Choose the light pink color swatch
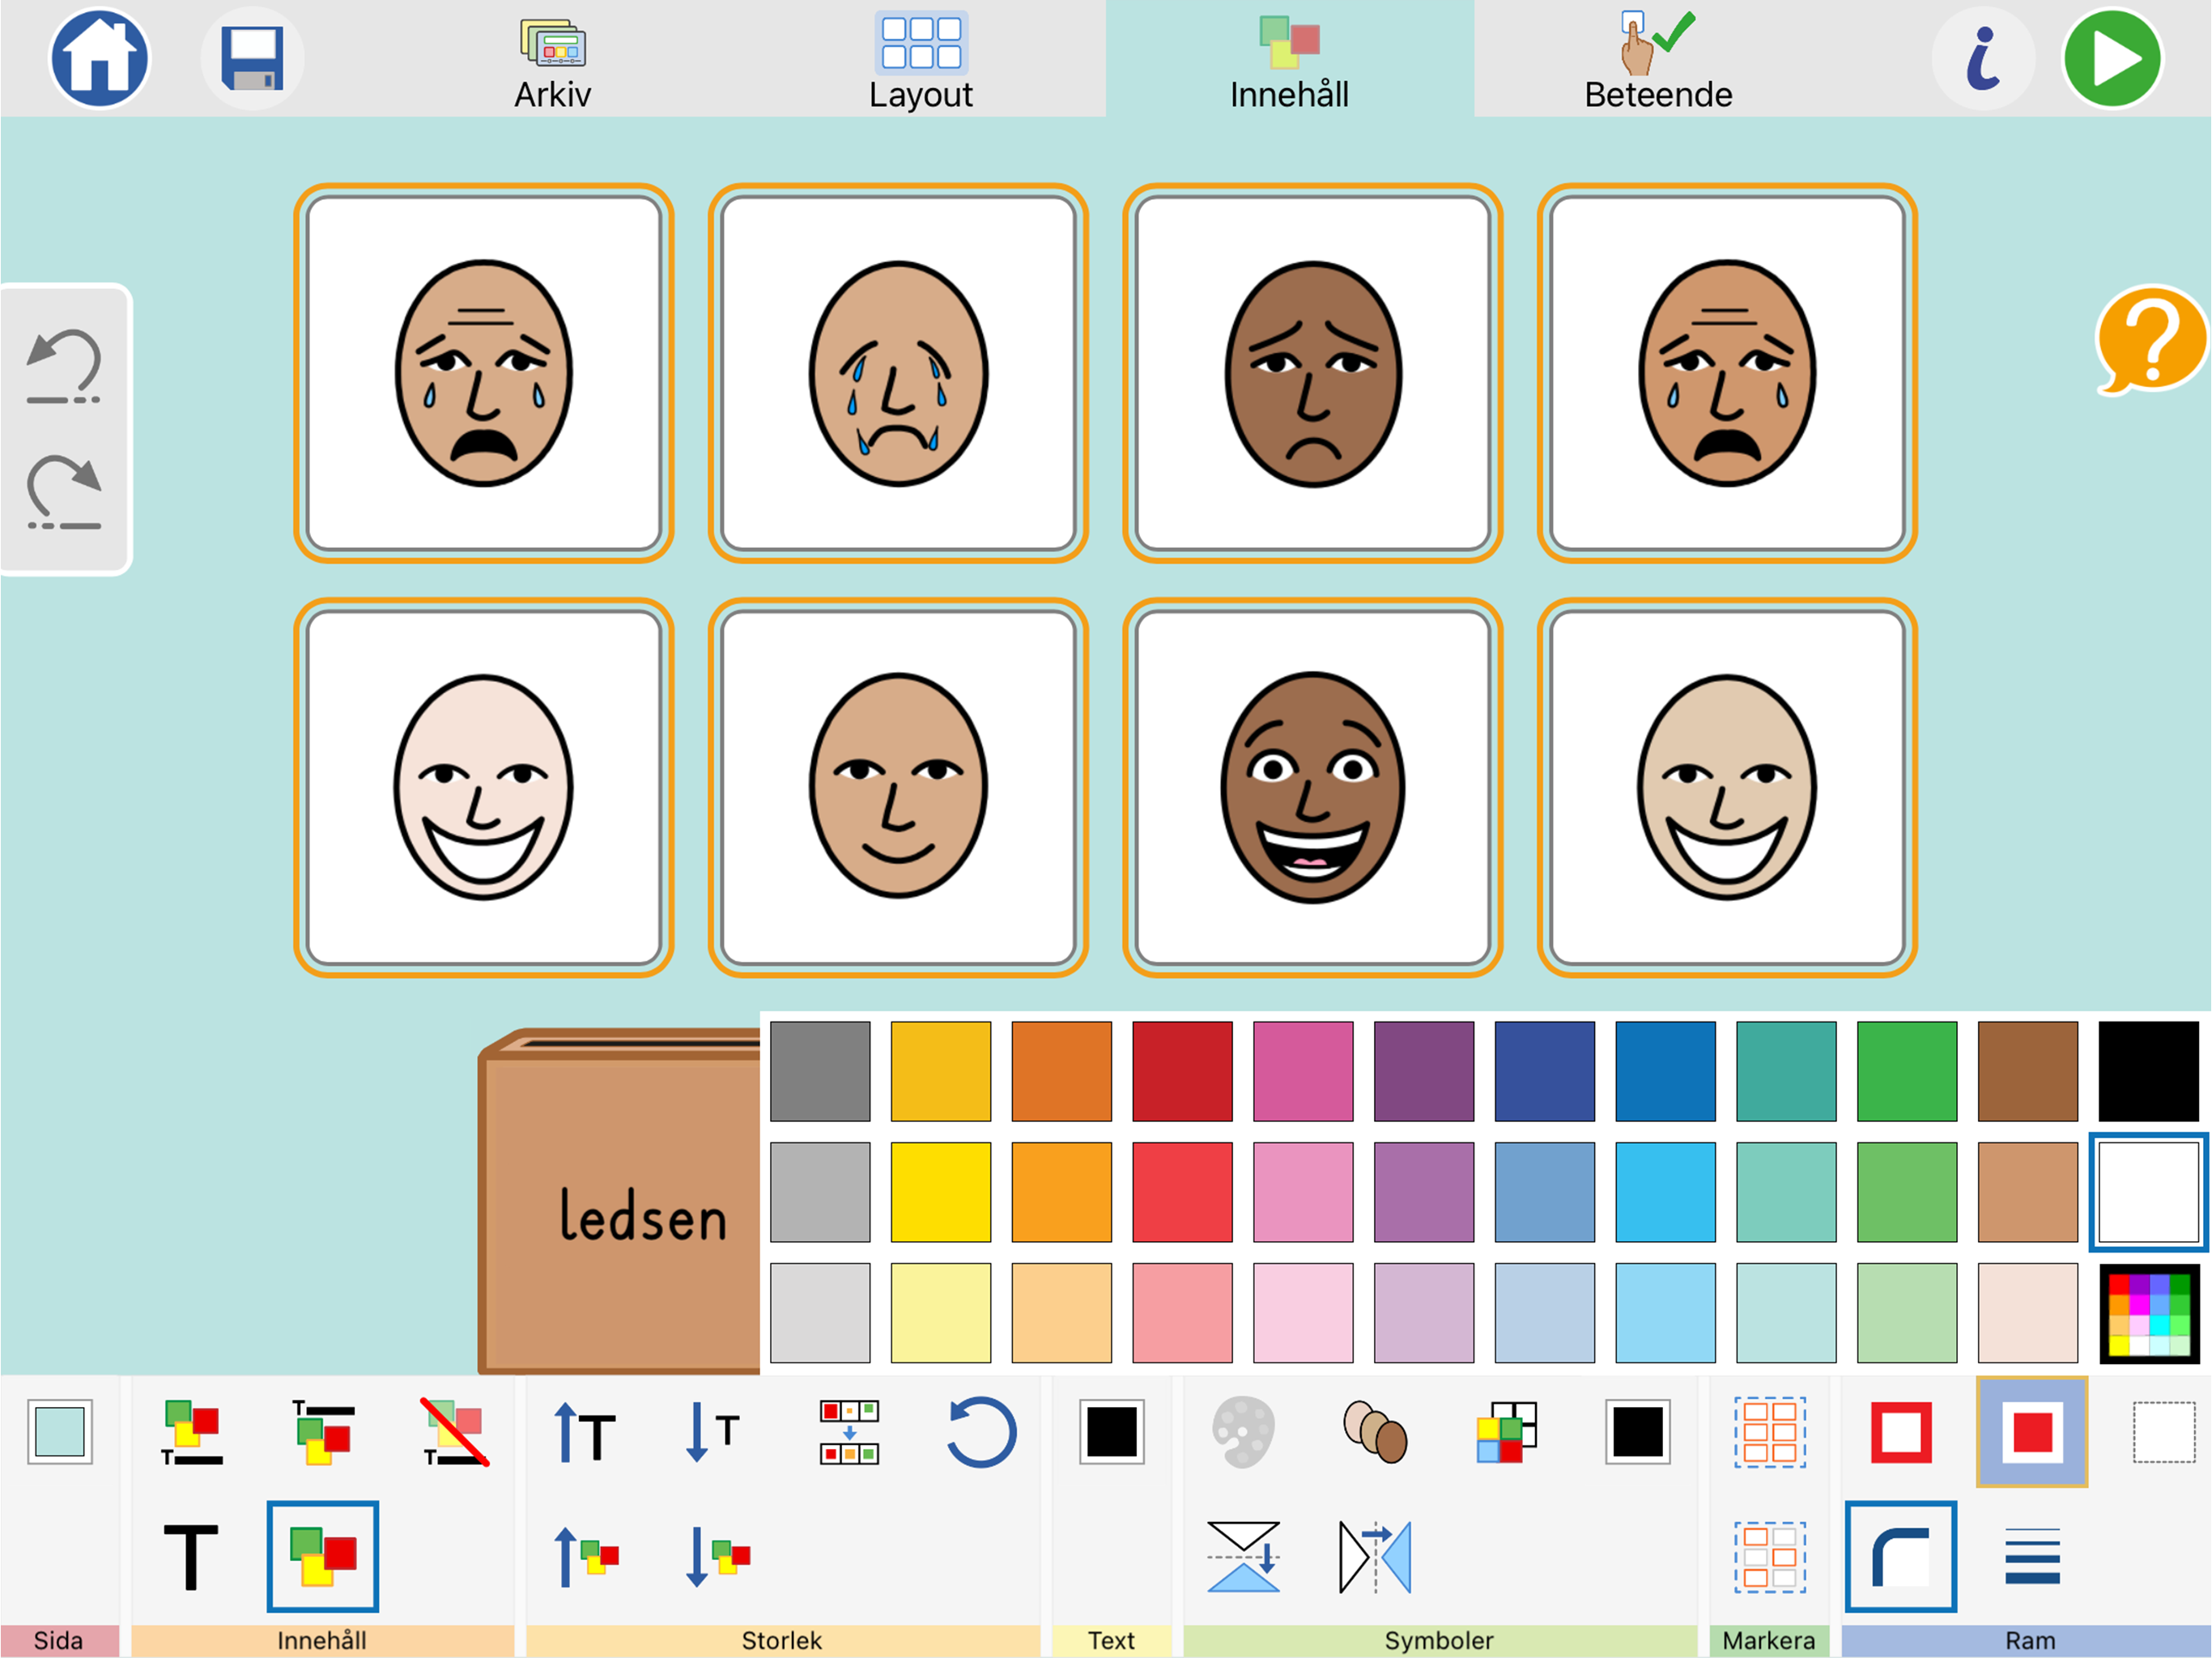The height and width of the screenshot is (1658, 2212). click(1303, 1313)
